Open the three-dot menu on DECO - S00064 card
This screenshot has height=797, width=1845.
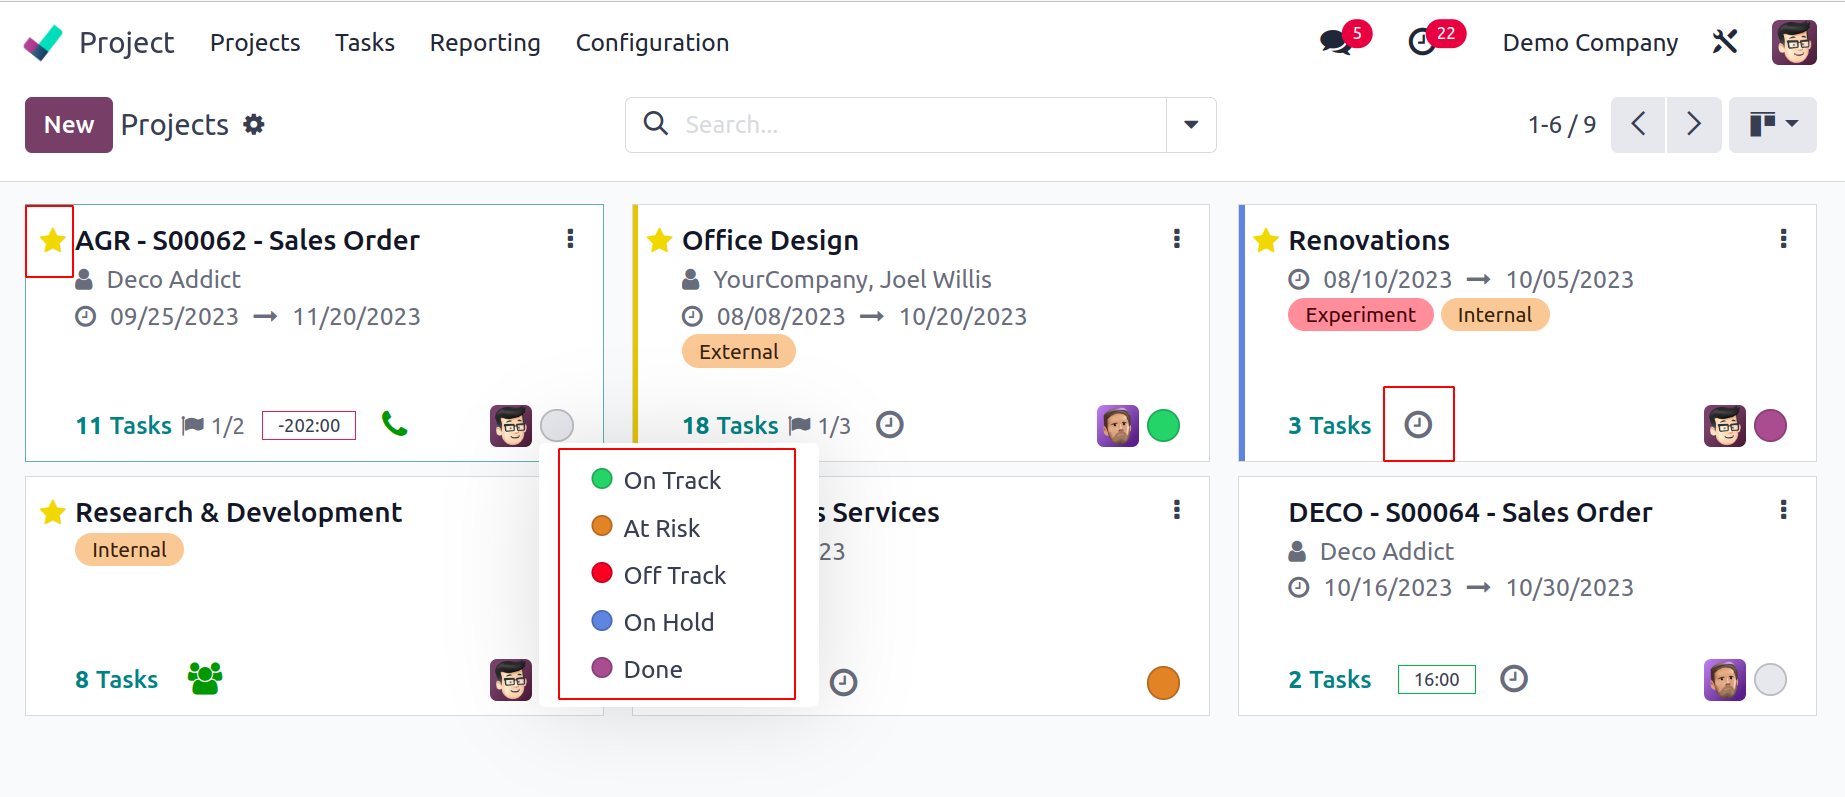click(x=1783, y=510)
